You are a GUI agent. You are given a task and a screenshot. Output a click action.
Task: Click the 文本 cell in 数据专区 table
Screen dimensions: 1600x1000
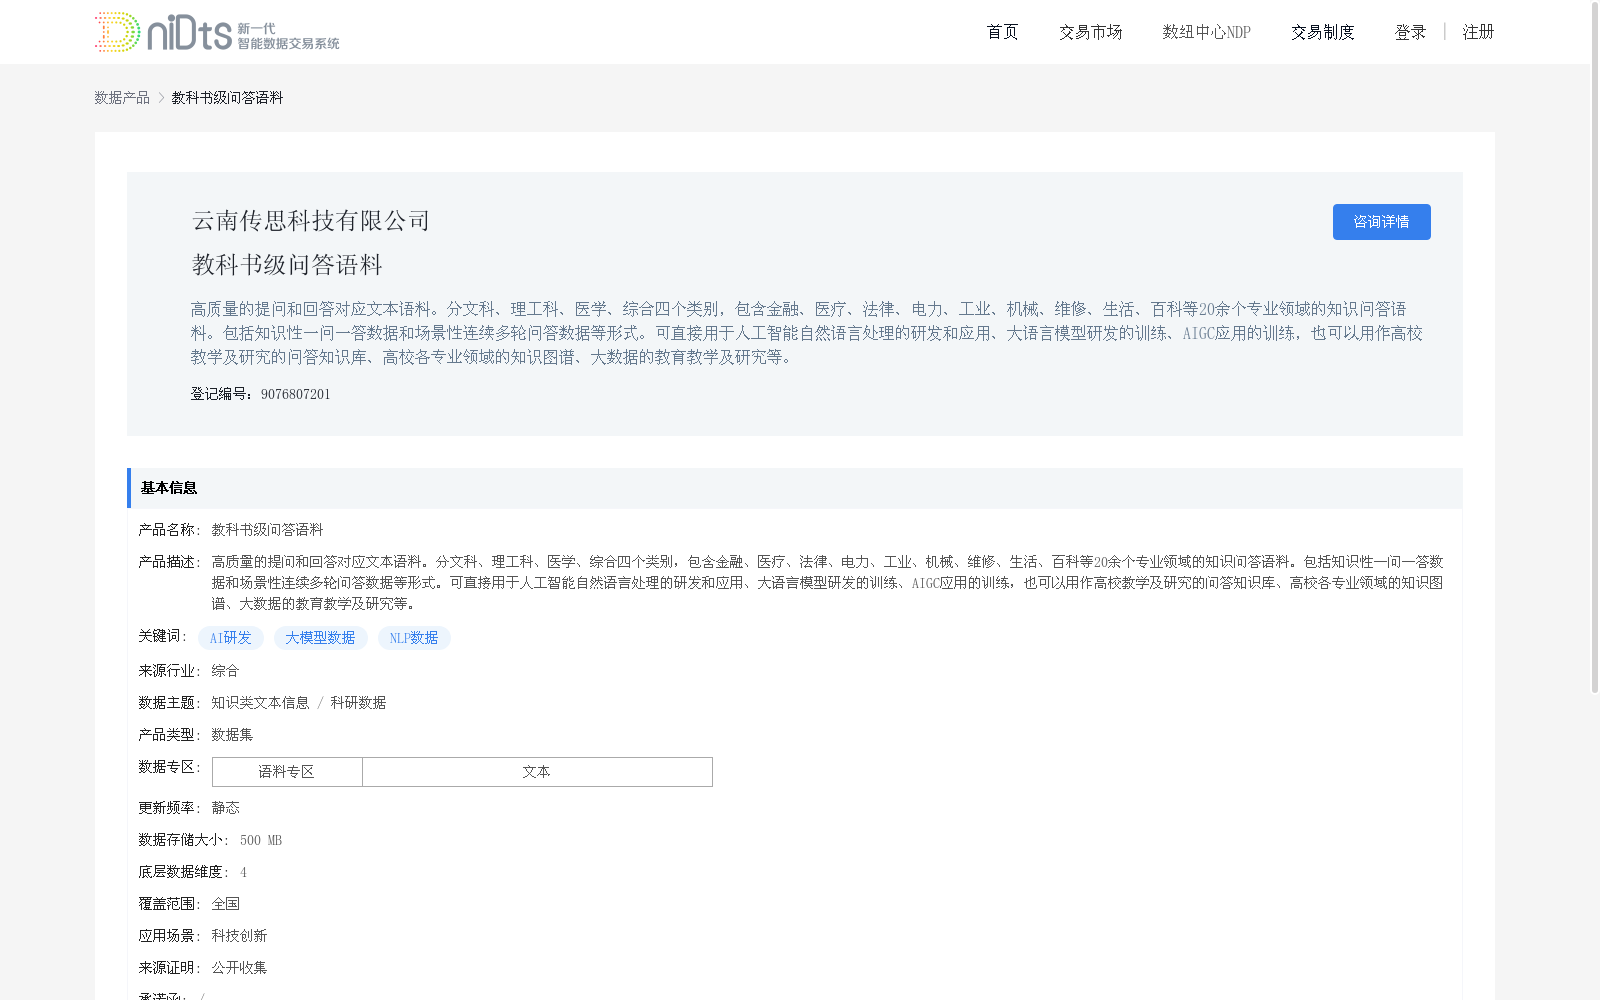coord(537,772)
